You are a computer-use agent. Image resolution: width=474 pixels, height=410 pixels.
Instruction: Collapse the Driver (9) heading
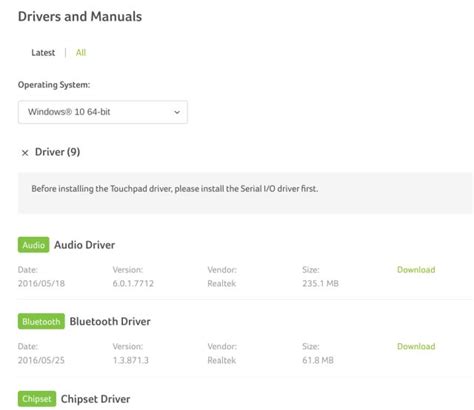(57, 152)
